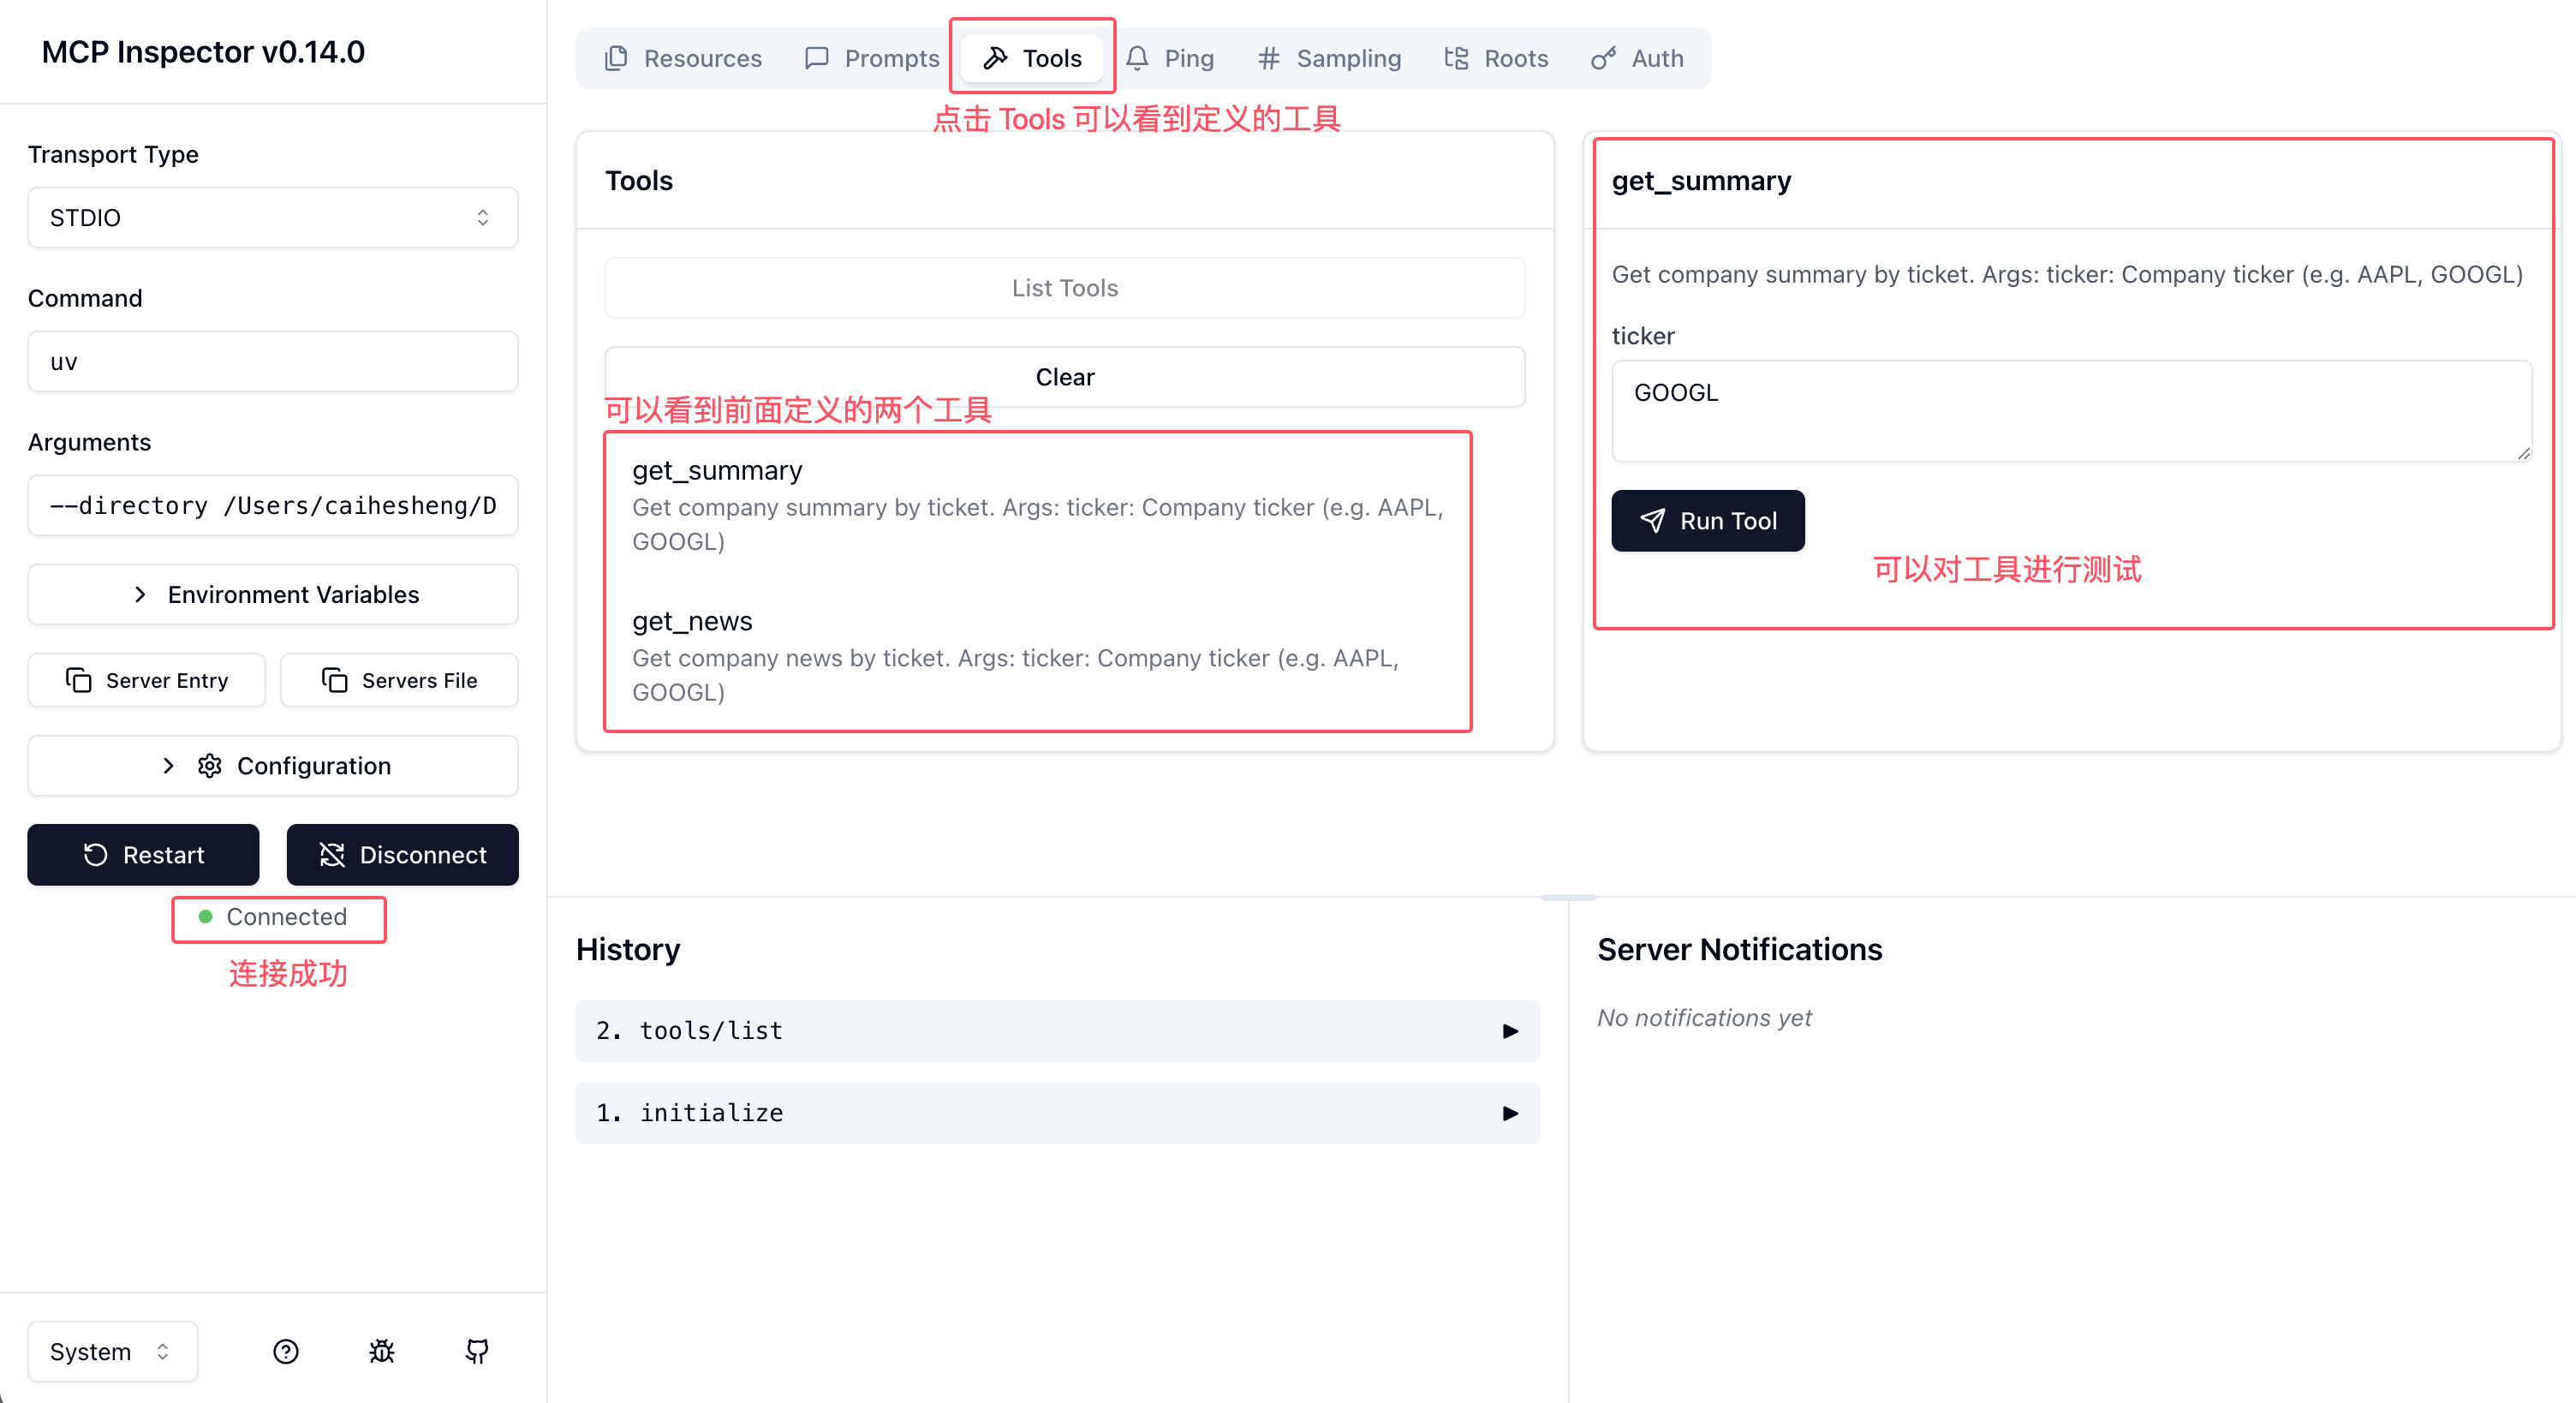Click the Clear button
This screenshot has width=2576, height=1403.
pyautogui.click(x=1064, y=377)
